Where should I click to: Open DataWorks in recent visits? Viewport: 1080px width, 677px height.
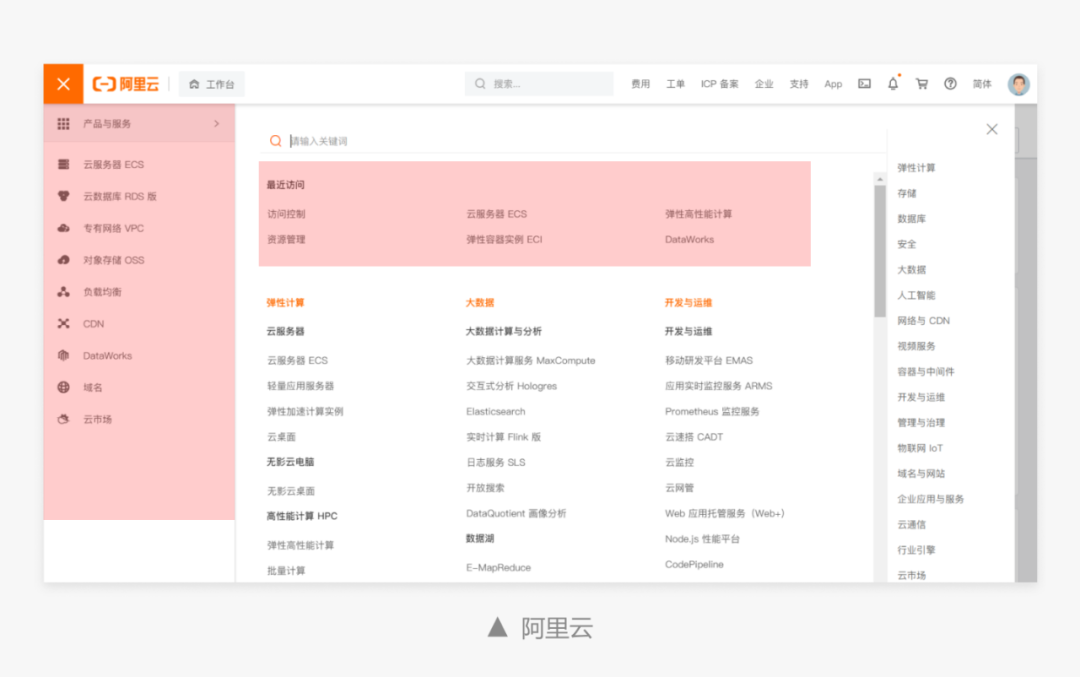(689, 240)
